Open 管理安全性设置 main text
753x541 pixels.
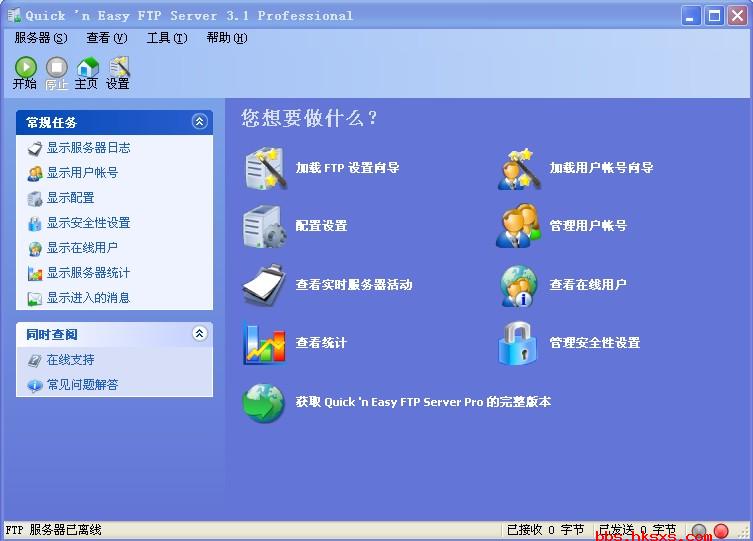point(595,343)
